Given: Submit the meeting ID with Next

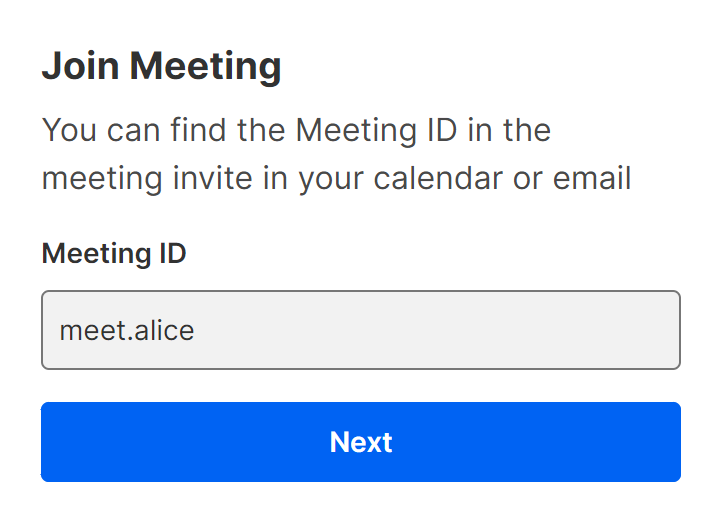Looking at the screenshot, I should click(x=360, y=442).
